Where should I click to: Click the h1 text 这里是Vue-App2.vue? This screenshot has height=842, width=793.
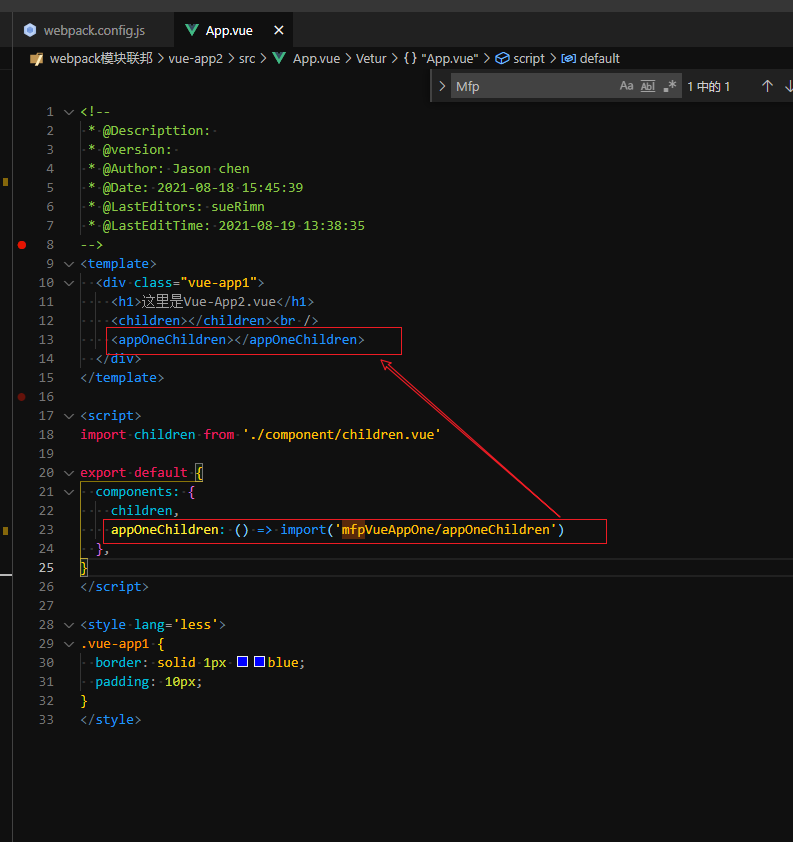coord(209,302)
